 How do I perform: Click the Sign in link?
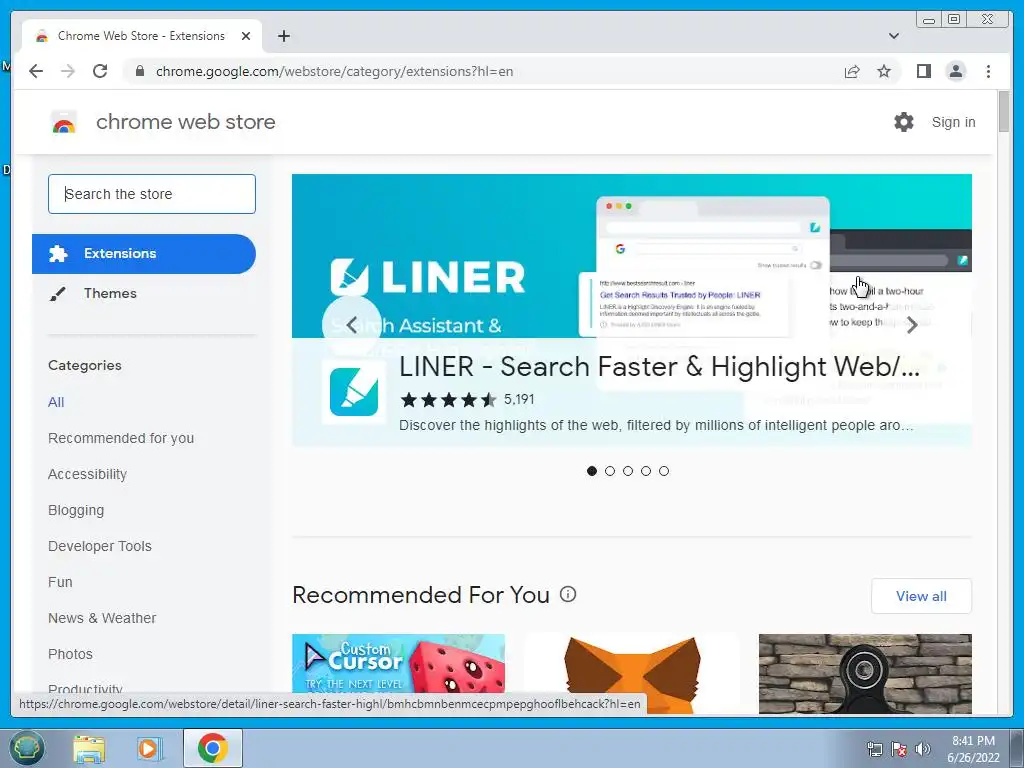953,122
